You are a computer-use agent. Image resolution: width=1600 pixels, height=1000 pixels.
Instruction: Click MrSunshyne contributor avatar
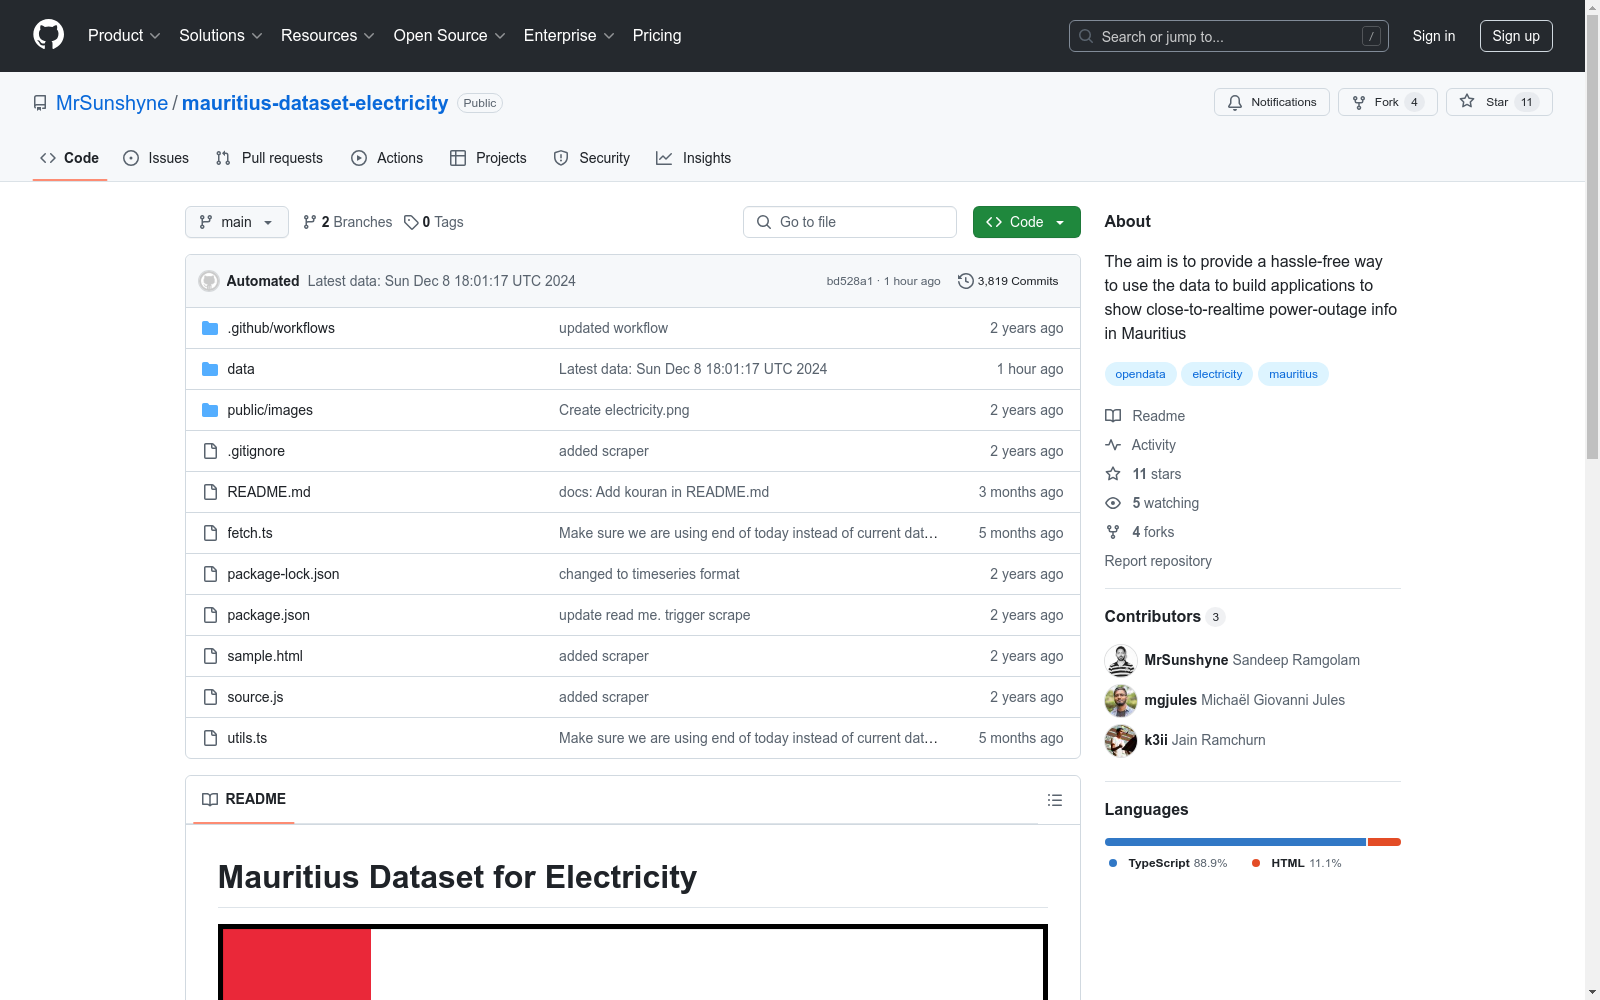[1121, 660]
